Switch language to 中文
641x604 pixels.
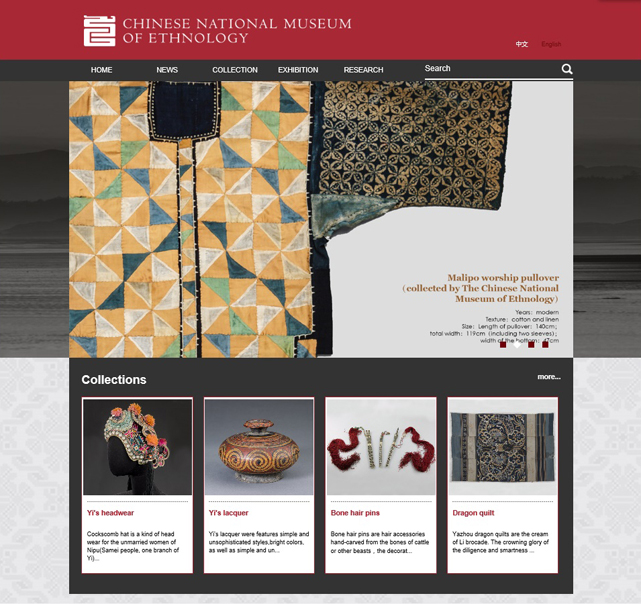522,44
